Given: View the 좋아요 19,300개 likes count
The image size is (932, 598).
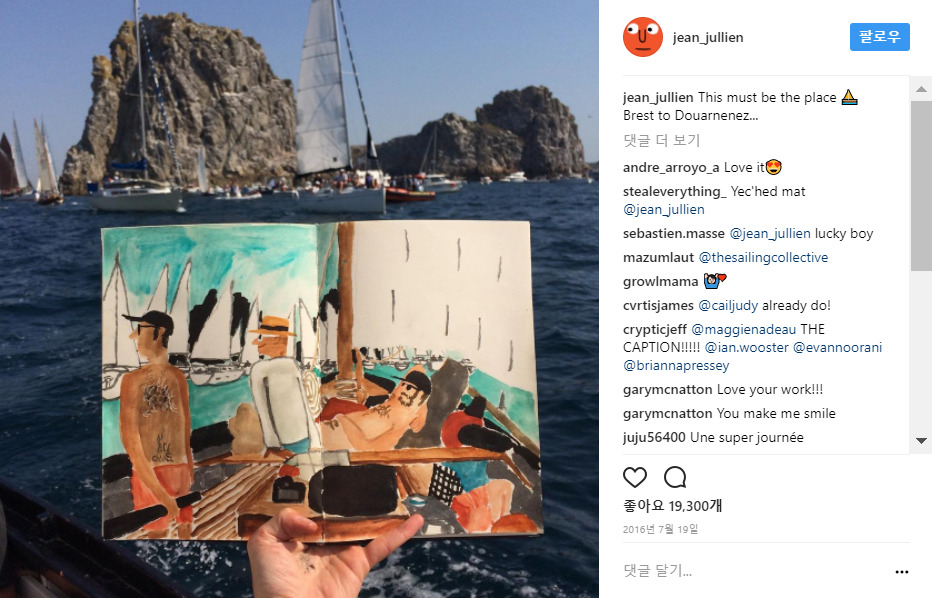Looking at the screenshot, I should [x=672, y=506].
